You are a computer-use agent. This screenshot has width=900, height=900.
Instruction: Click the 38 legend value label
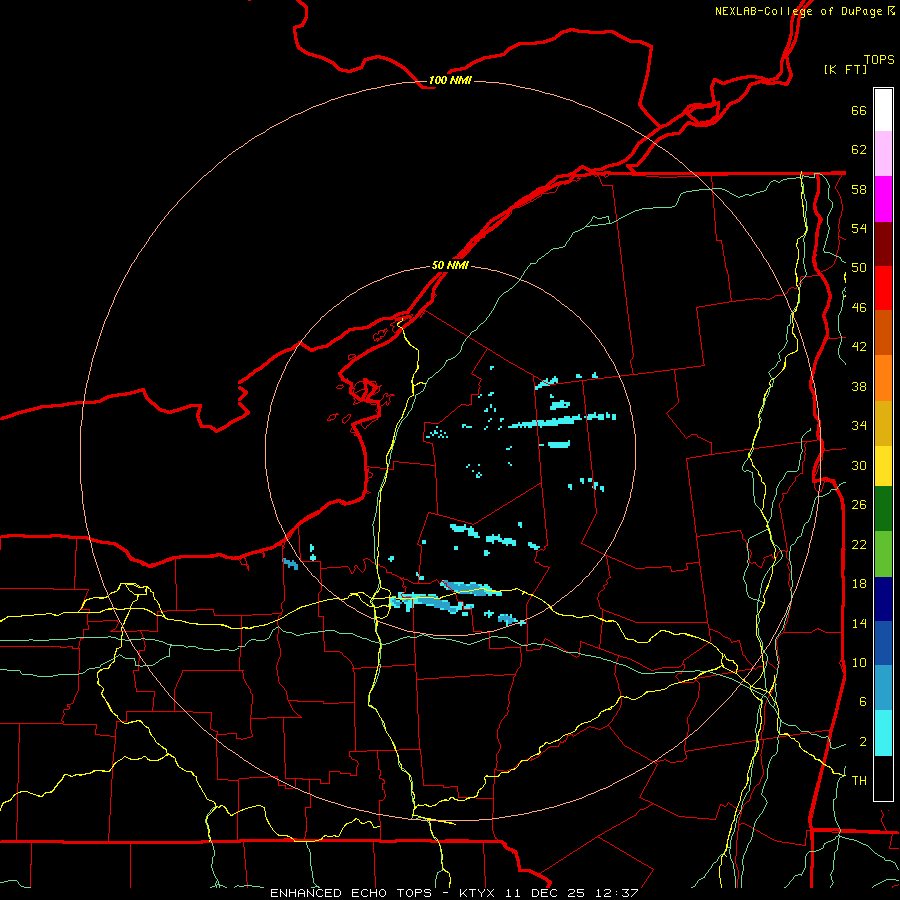(859, 386)
